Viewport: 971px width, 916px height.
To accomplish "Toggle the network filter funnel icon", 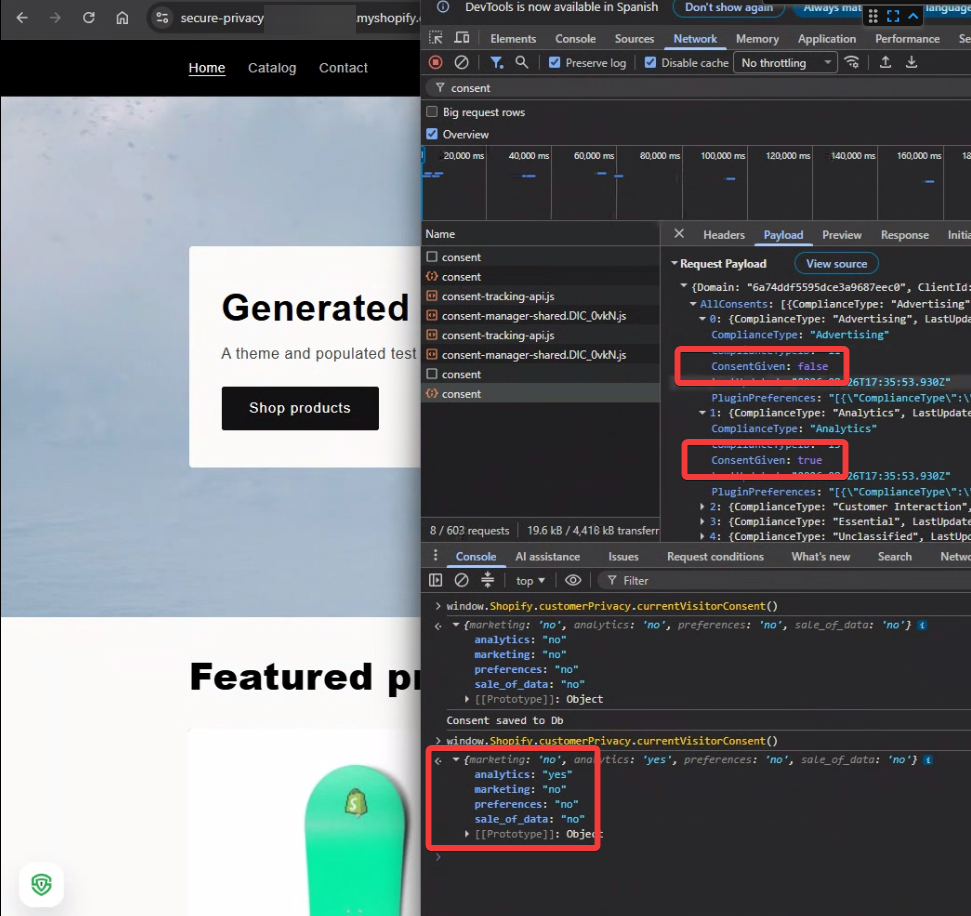I will [x=497, y=62].
